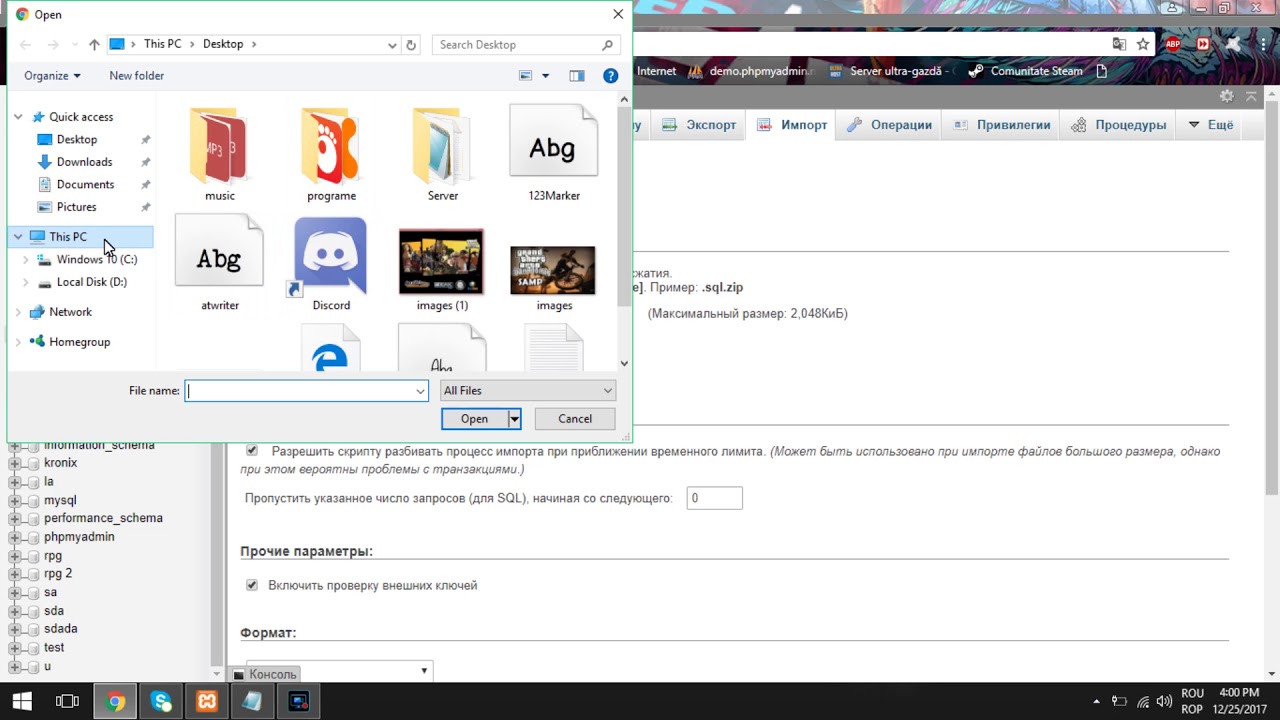Open the All Files type dropdown

(527, 391)
